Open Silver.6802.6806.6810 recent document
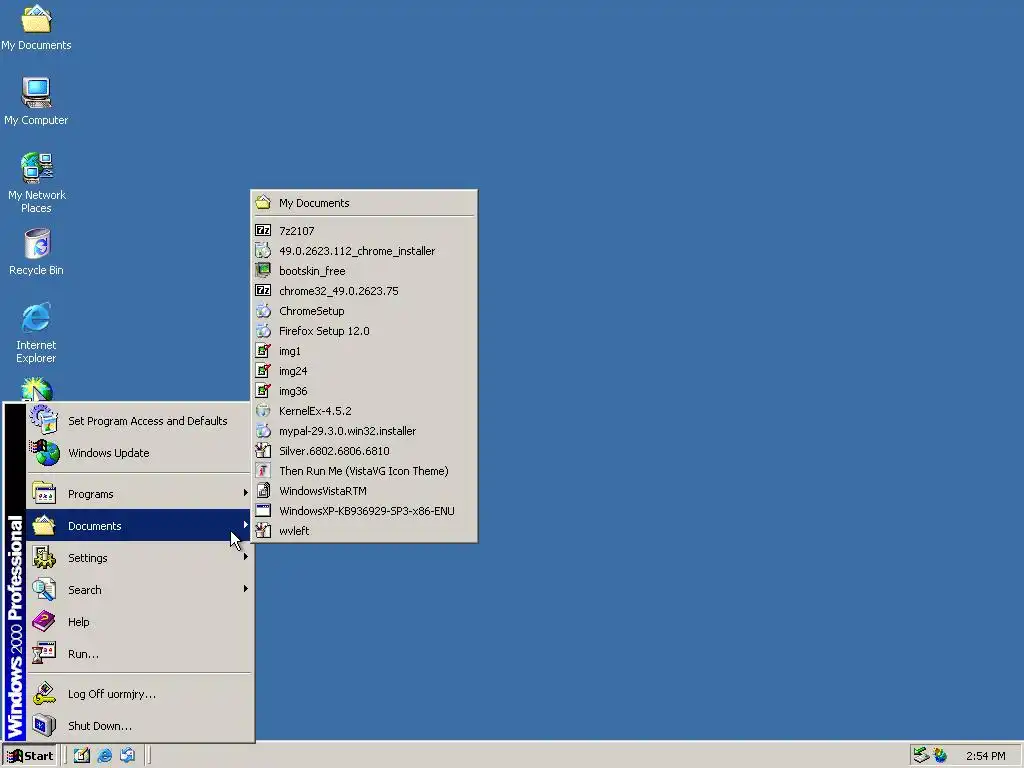1024x768 pixels. [x=364, y=451]
